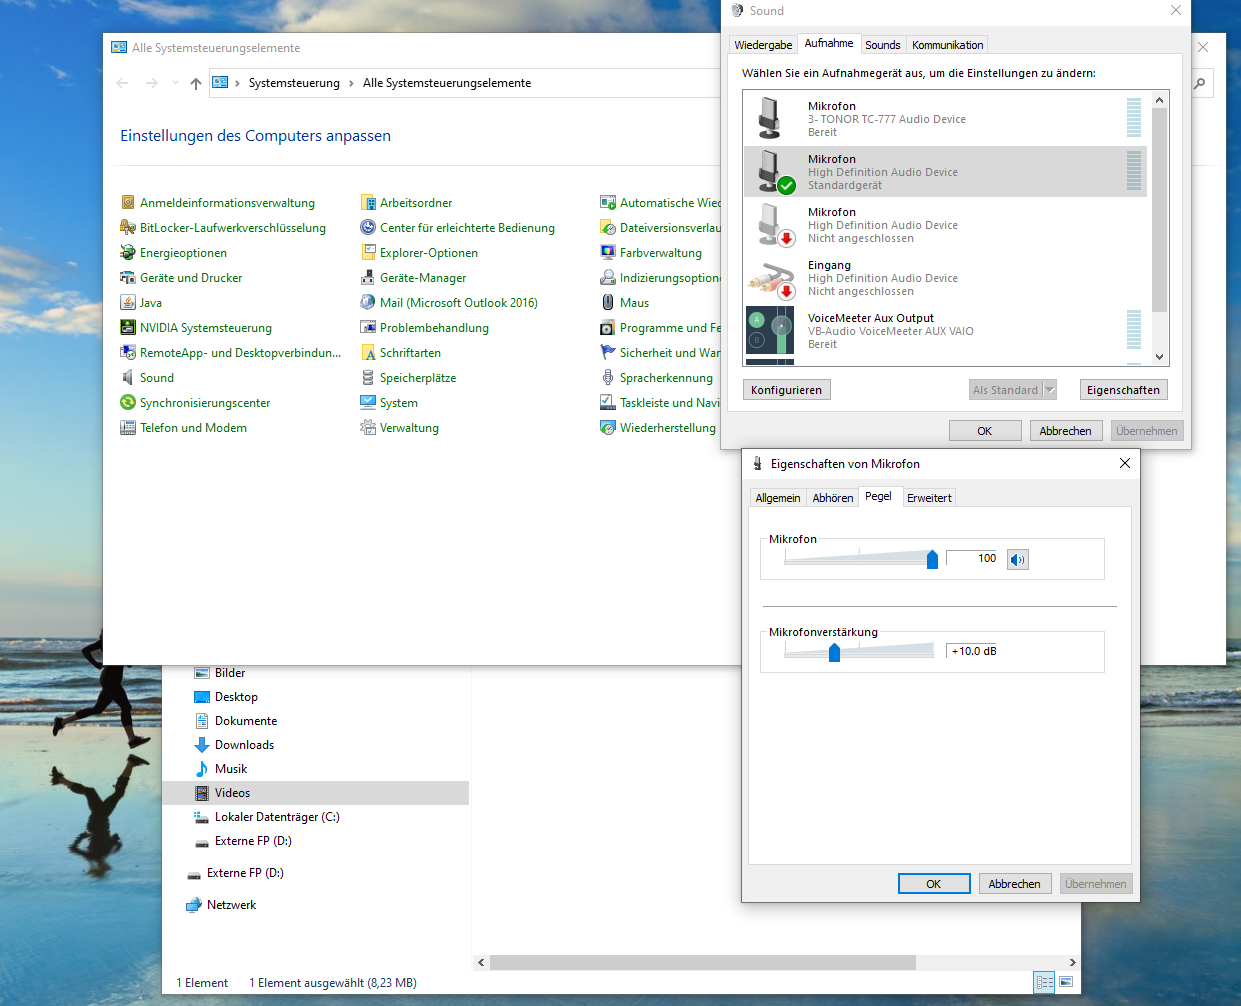Open Wiederherstellung icon
1241x1006 pixels.
(x=608, y=428)
